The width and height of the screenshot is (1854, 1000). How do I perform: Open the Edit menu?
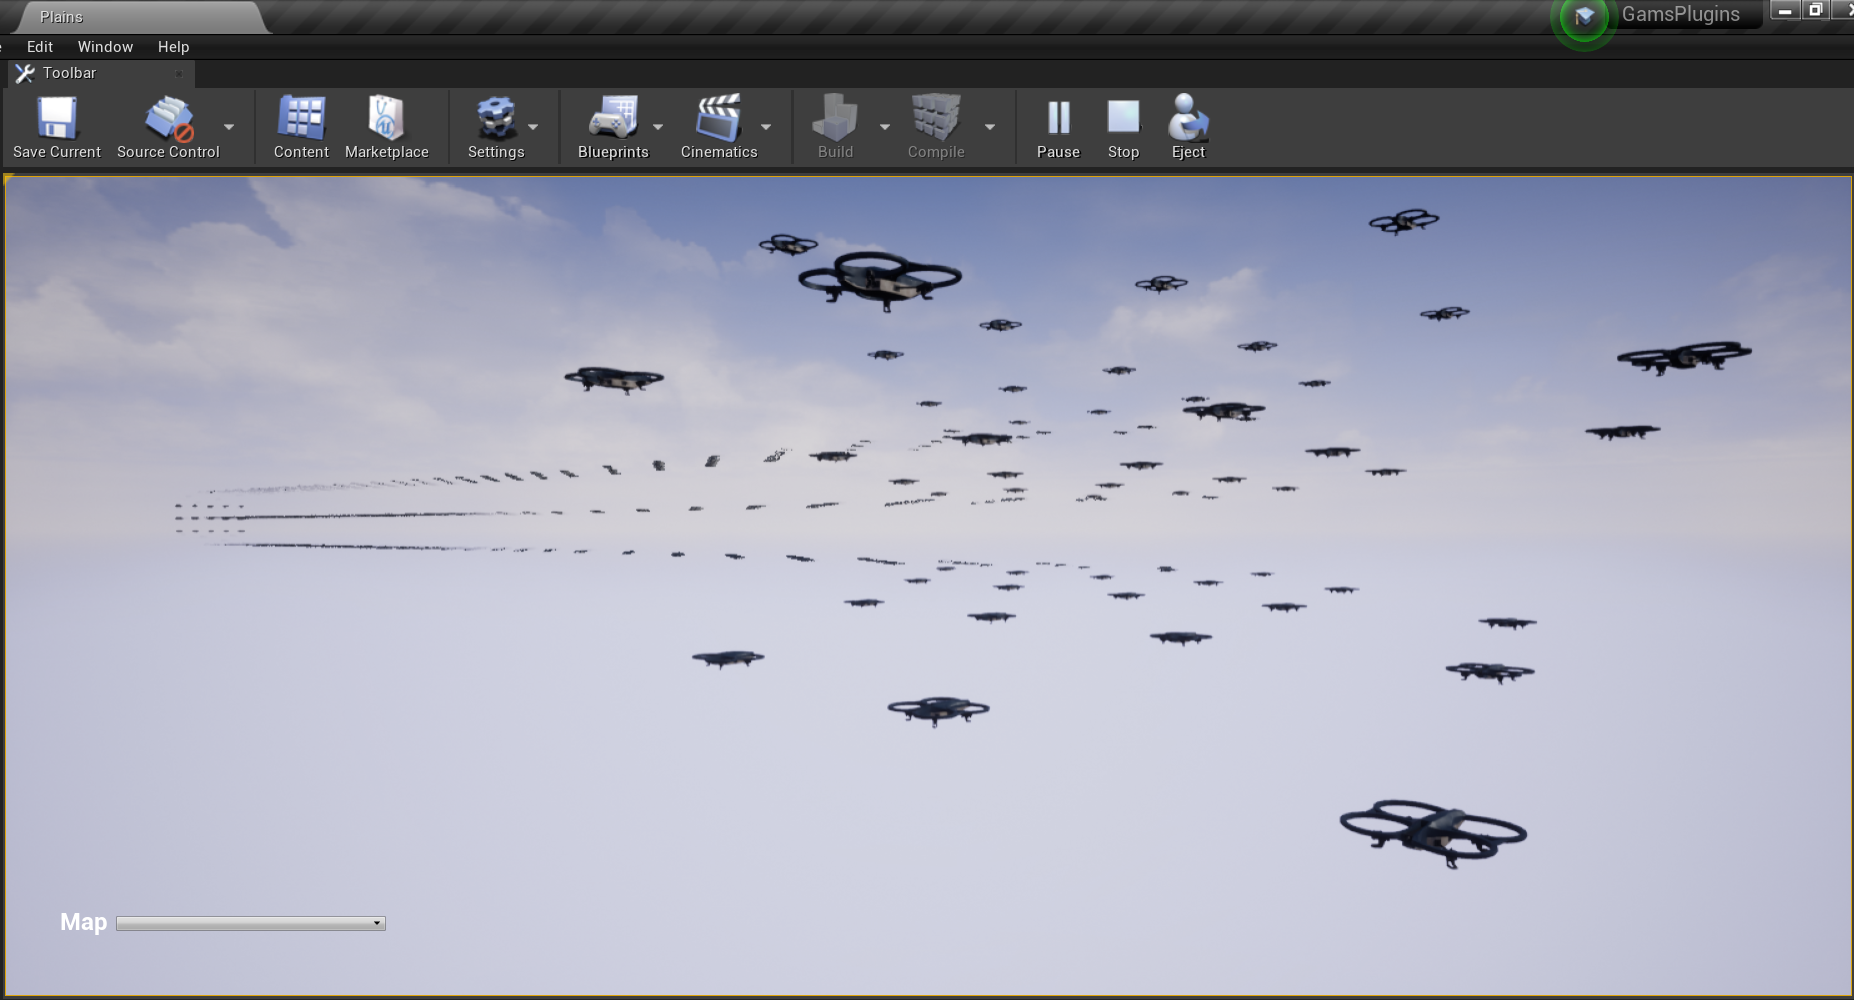point(38,46)
